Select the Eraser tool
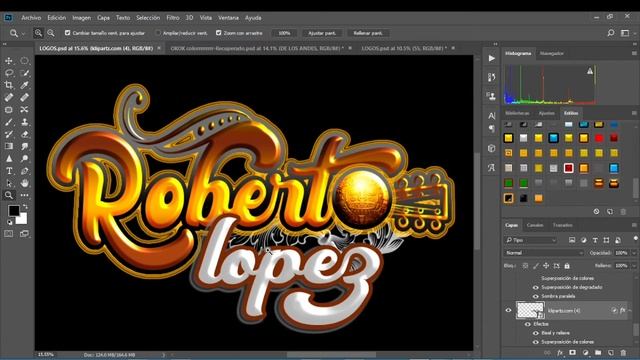The height and width of the screenshot is (360, 640). point(24,134)
